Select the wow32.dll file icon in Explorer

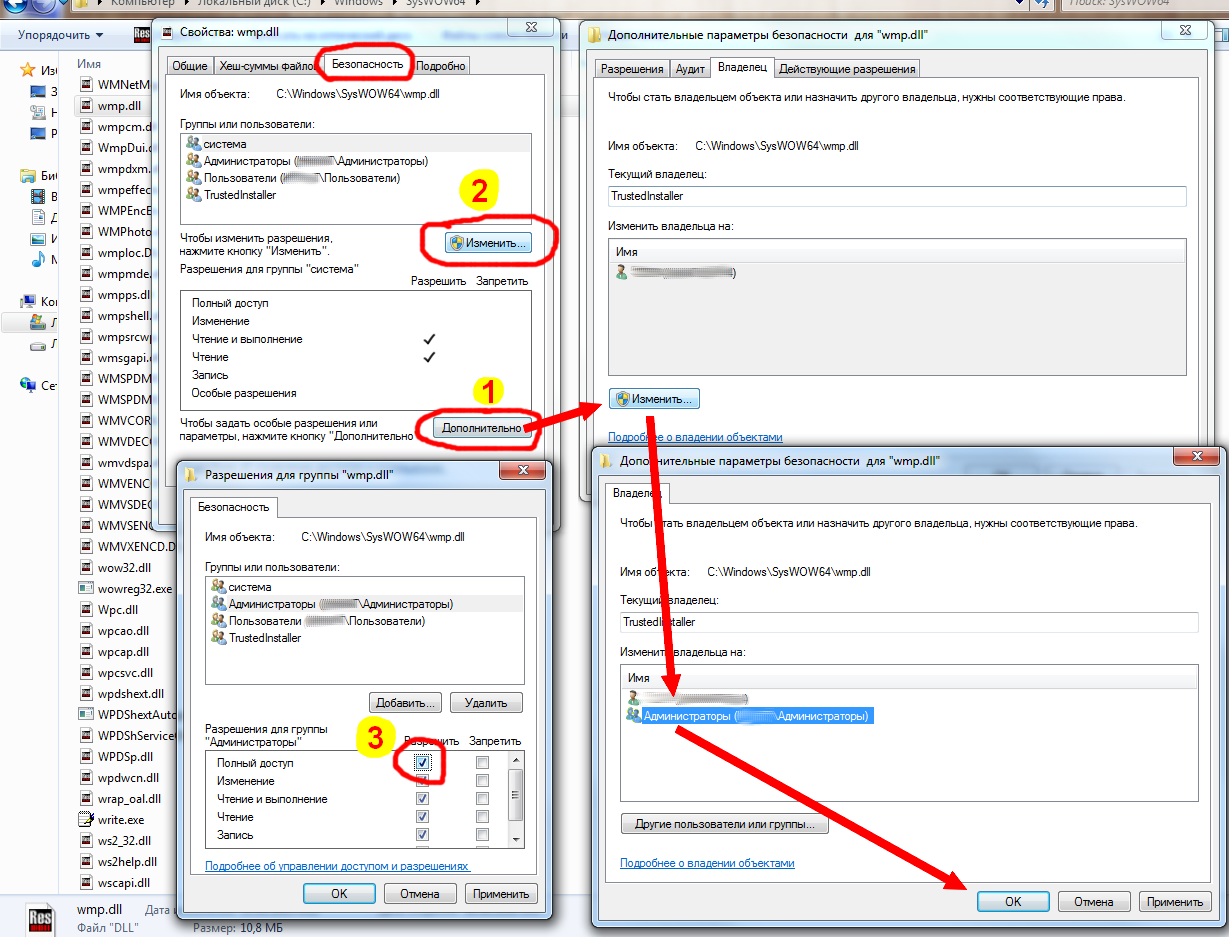(87, 568)
